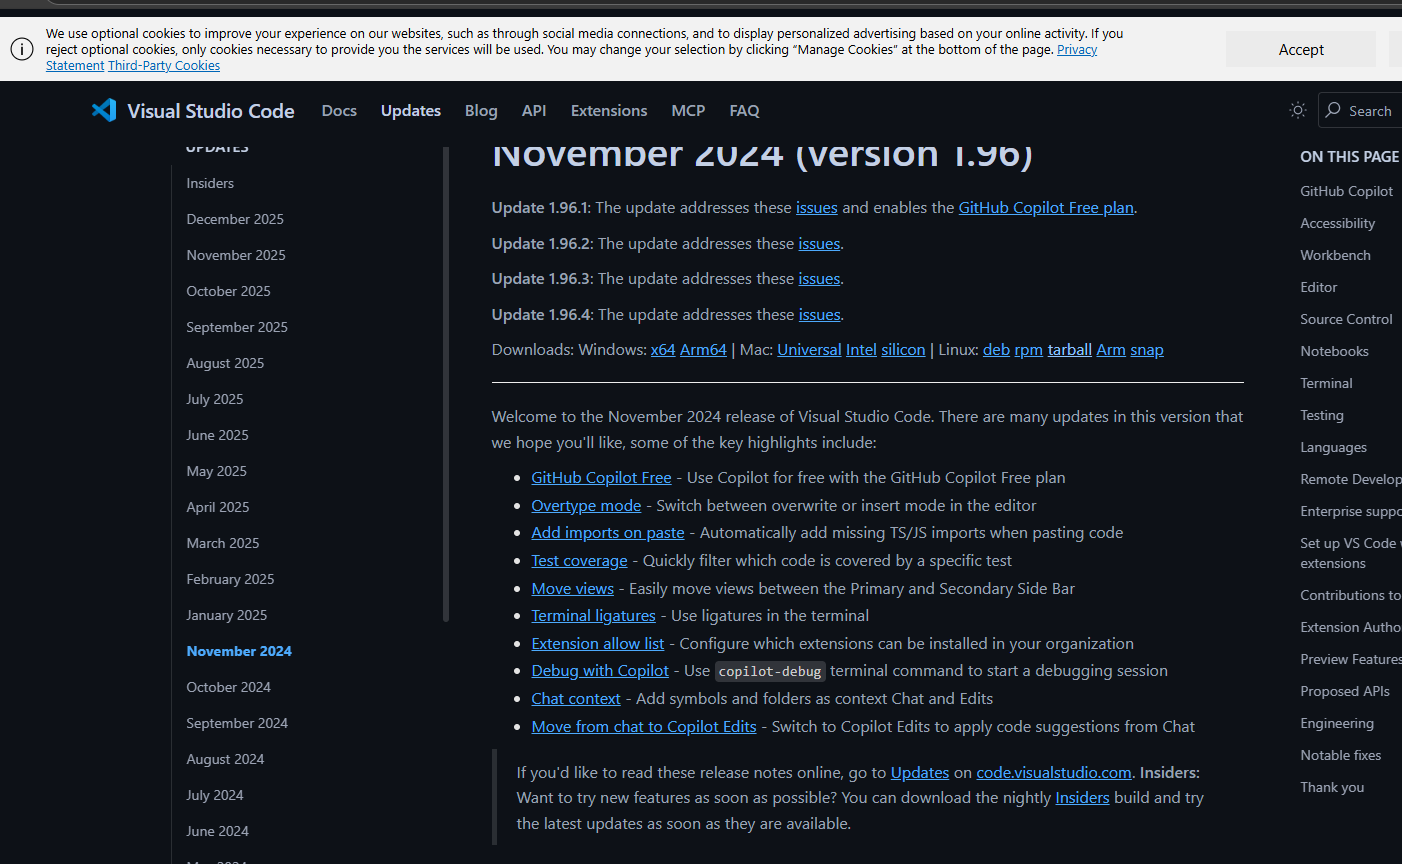
Task: Open Move from chat to Copilot Edits link
Action: [644, 727]
